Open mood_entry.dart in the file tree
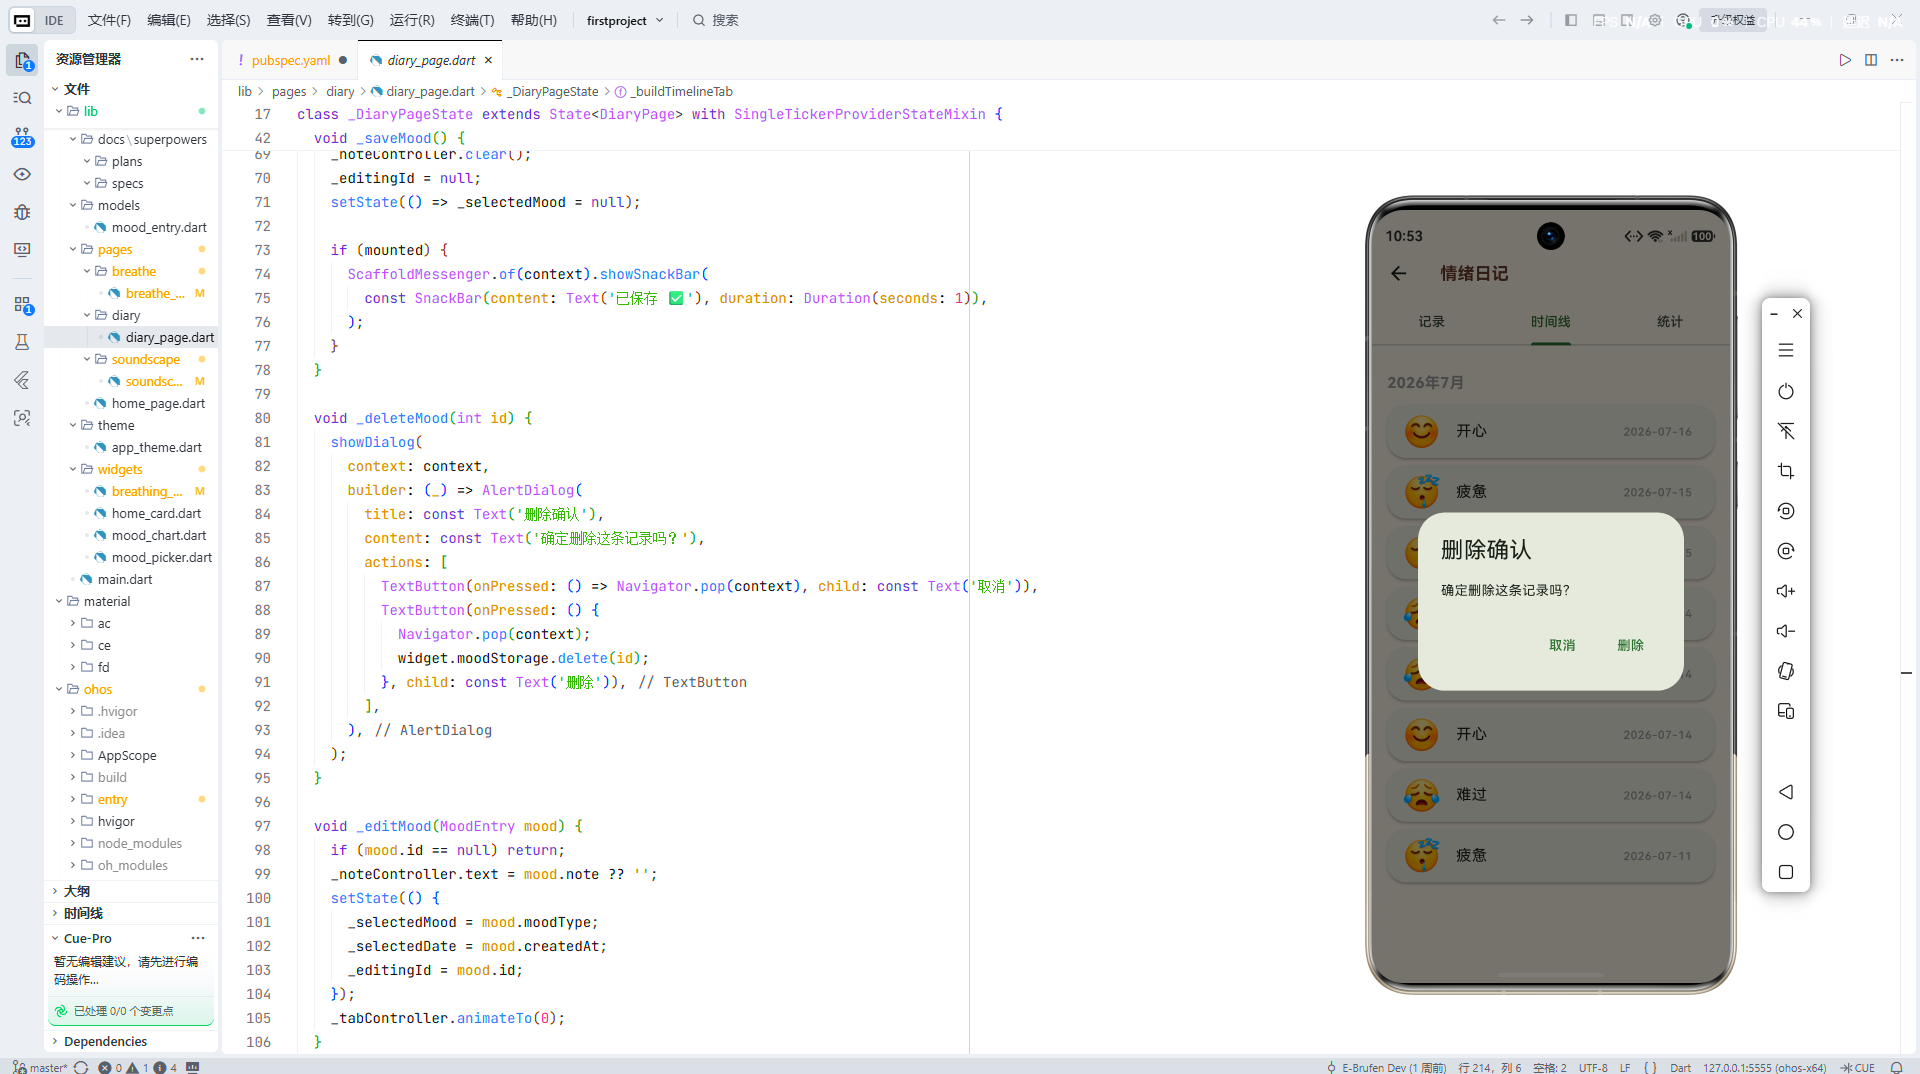Viewport: 1920px width, 1074px height. [x=159, y=227]
